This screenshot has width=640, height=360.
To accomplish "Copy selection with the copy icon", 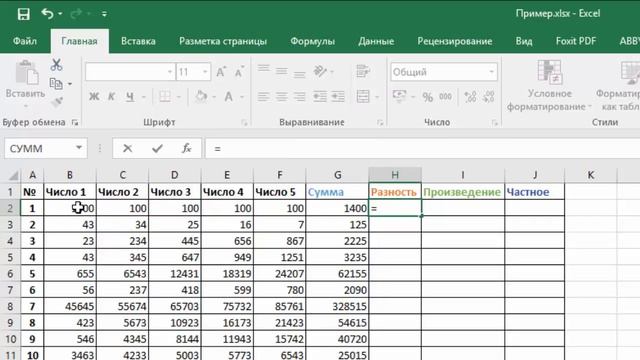I will 56,84.
